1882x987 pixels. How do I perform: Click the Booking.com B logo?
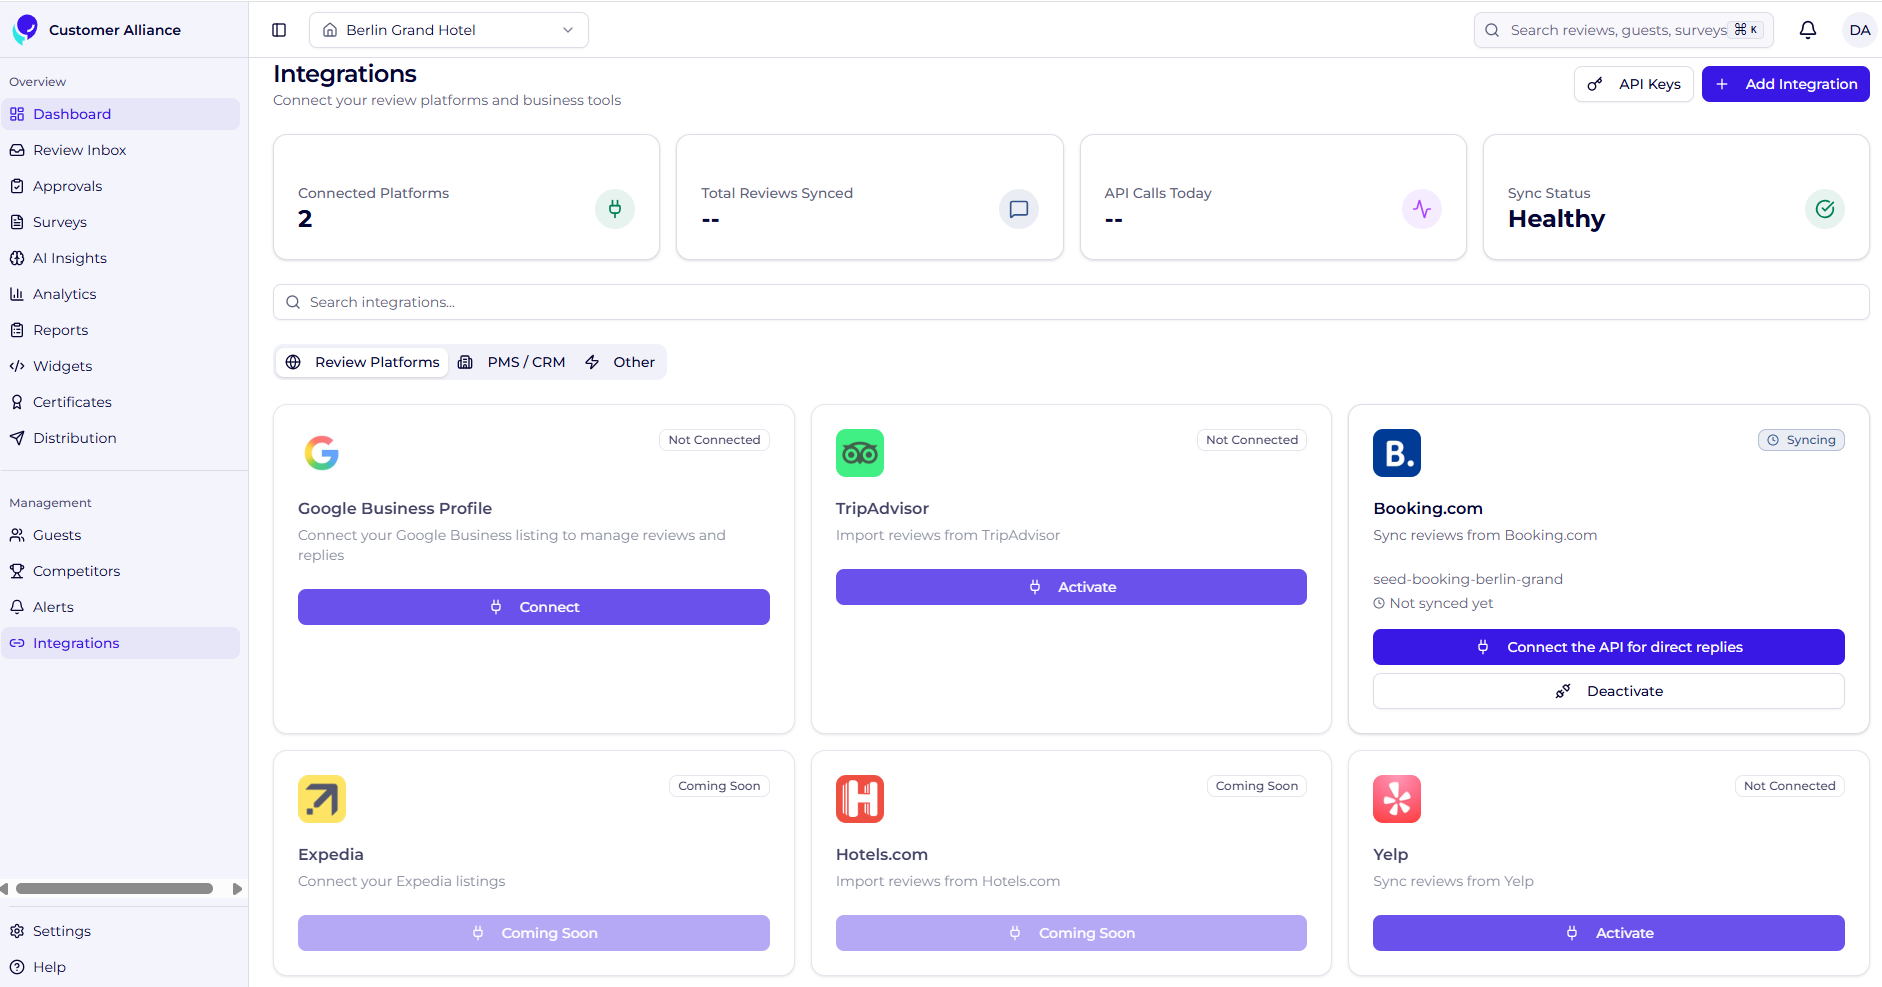tap(1397, 453)
